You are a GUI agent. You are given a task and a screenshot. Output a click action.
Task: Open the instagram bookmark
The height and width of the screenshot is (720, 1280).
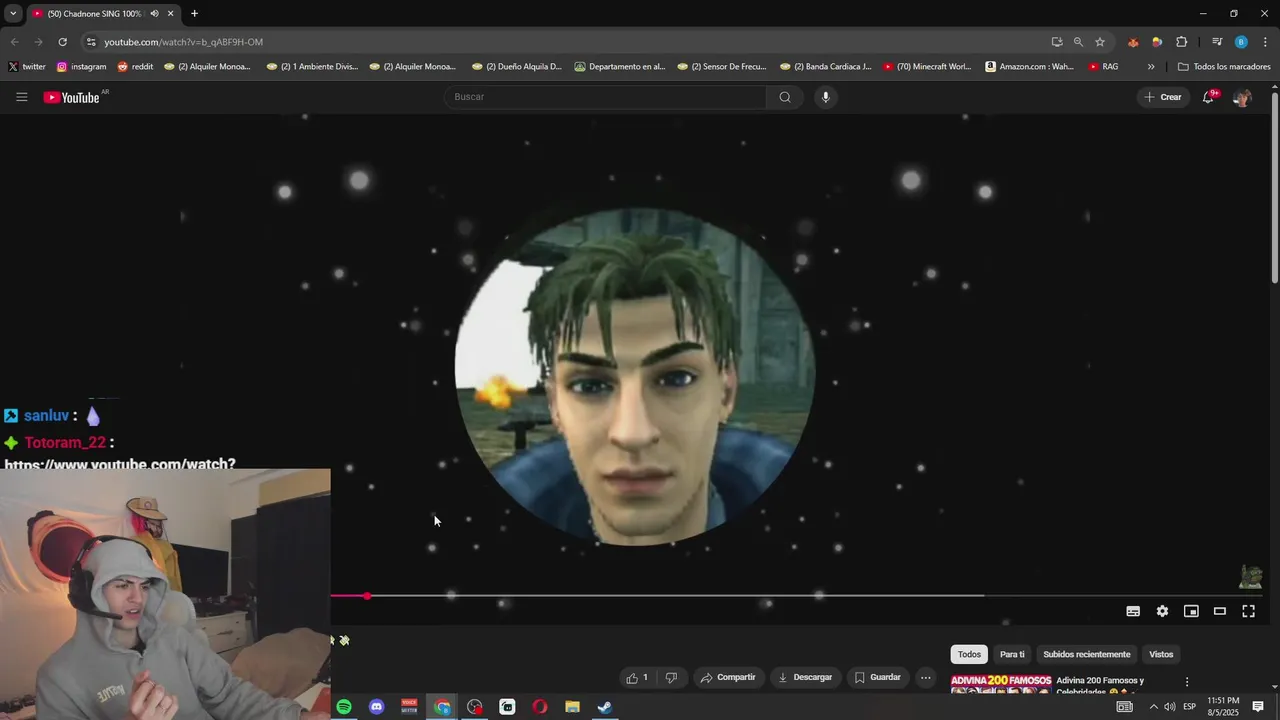point(81,67)
